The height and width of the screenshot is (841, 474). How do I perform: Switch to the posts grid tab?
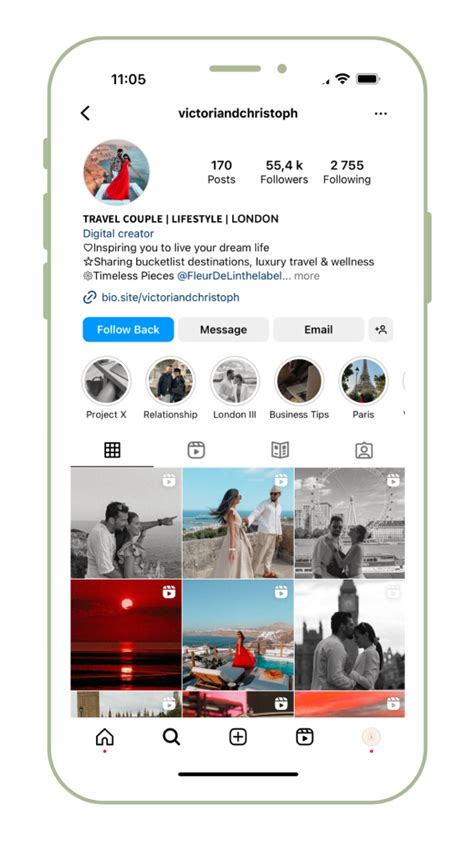pos(112,450)
